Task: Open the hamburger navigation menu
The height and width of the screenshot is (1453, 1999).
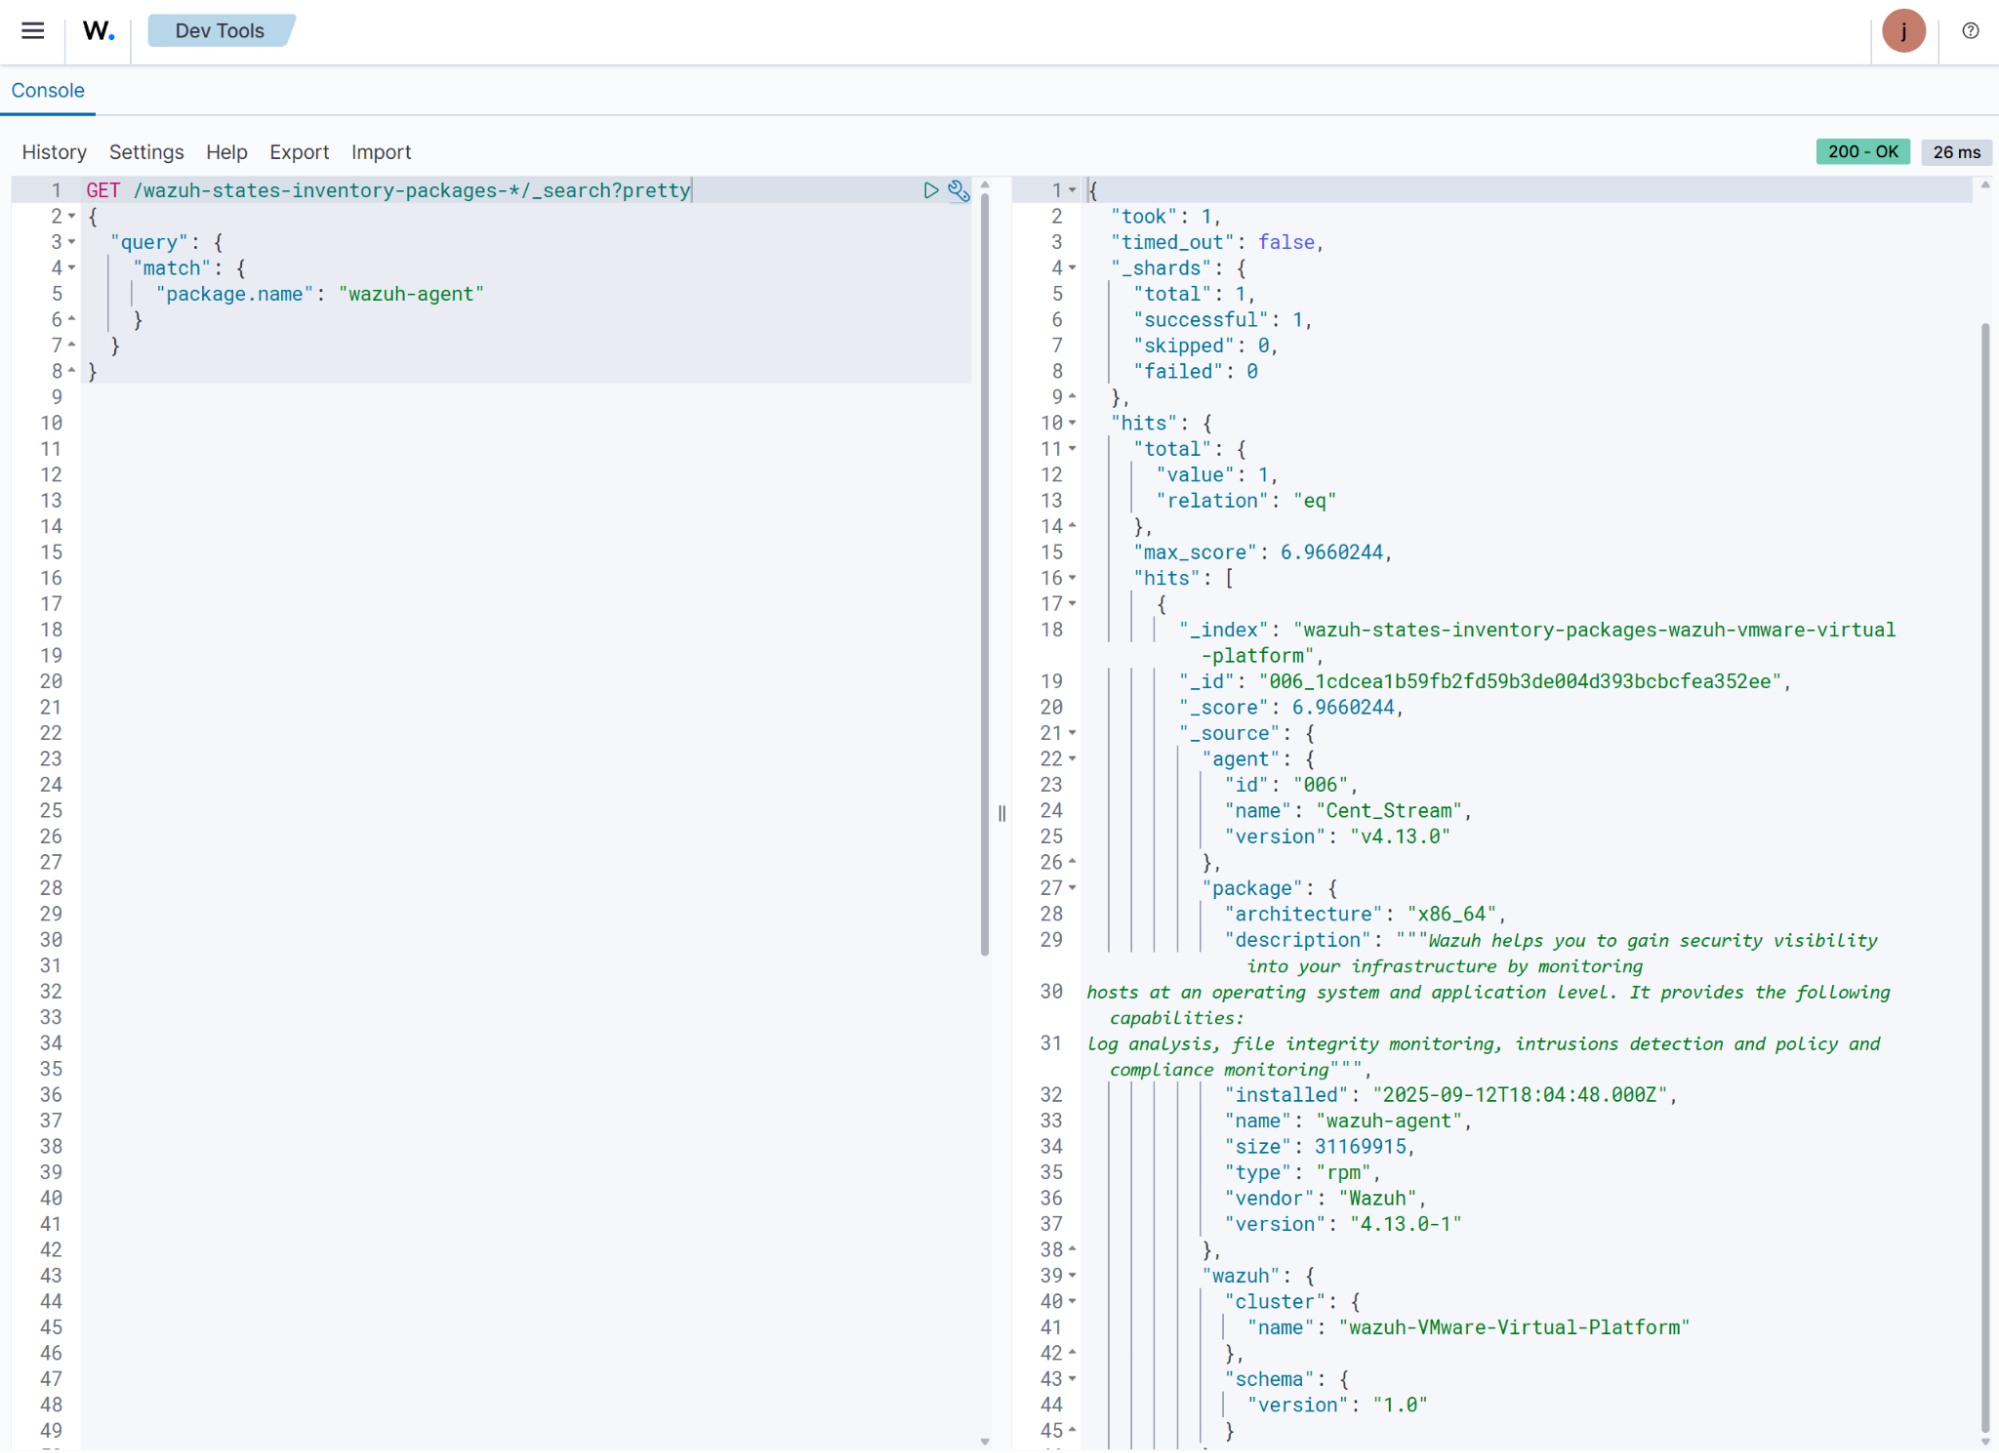Action: [x=33, y=31]
